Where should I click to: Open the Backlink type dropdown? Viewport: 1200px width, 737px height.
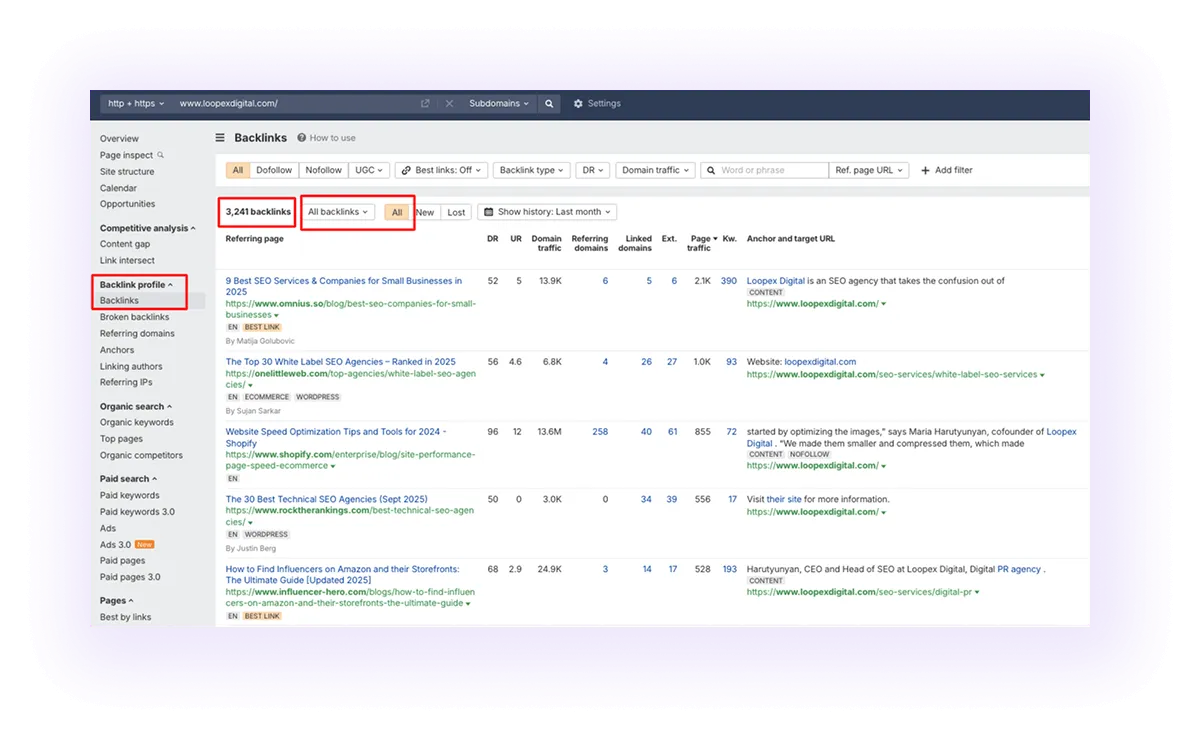pyautogui.click(x=531, y=170)
